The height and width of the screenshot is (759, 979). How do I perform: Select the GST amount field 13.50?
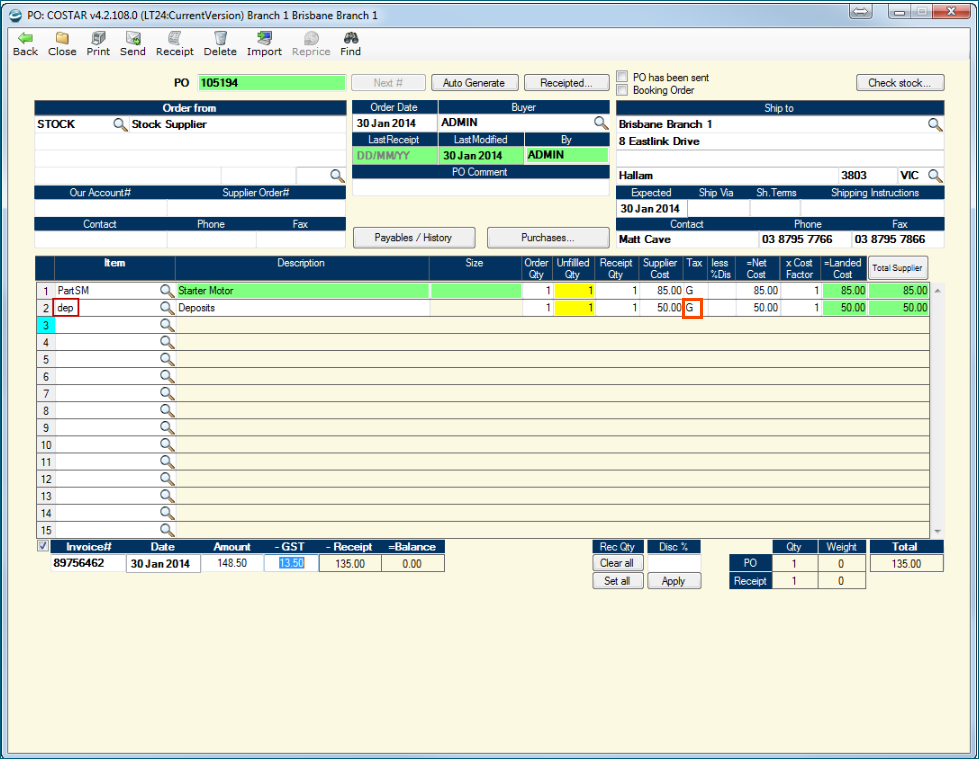(291, 564)
